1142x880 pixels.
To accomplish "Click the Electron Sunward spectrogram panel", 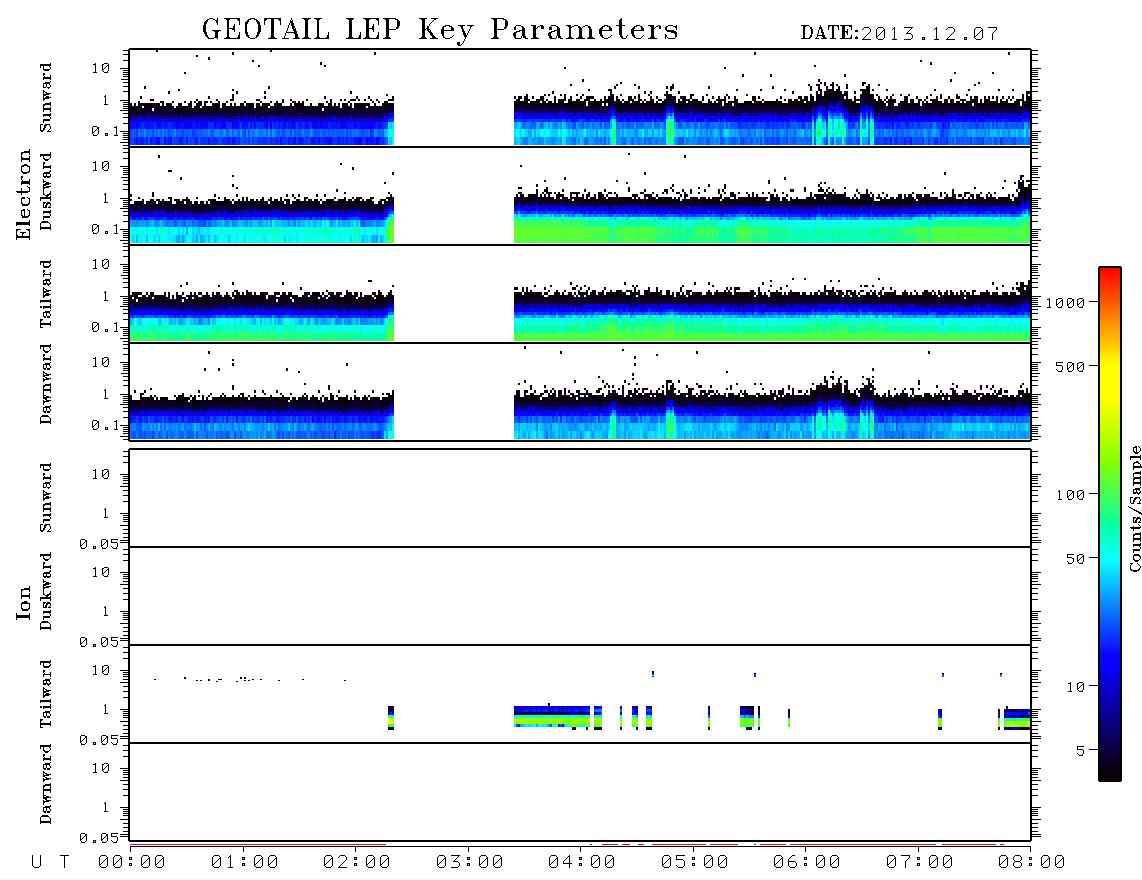I will click(580, 98).
